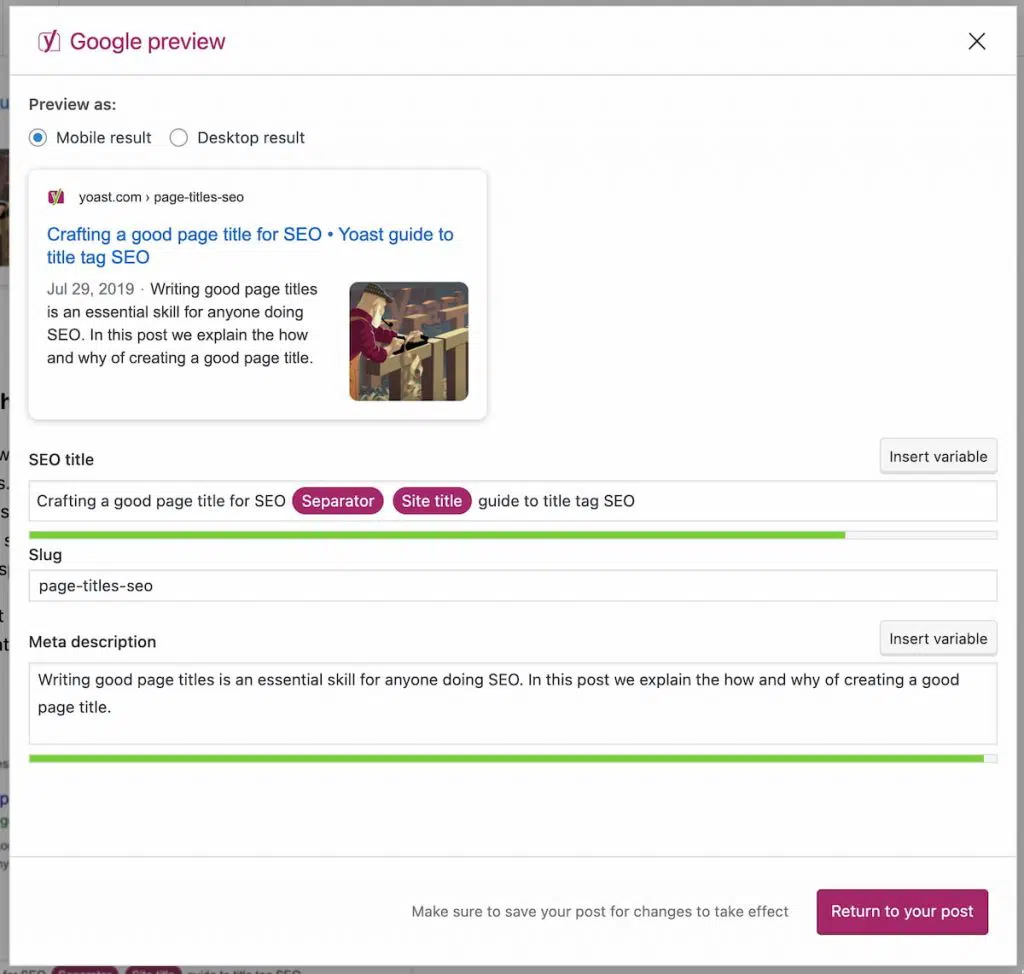Select the Mobile result radio button
1024x974 pixels.
(x=38, y=138)
